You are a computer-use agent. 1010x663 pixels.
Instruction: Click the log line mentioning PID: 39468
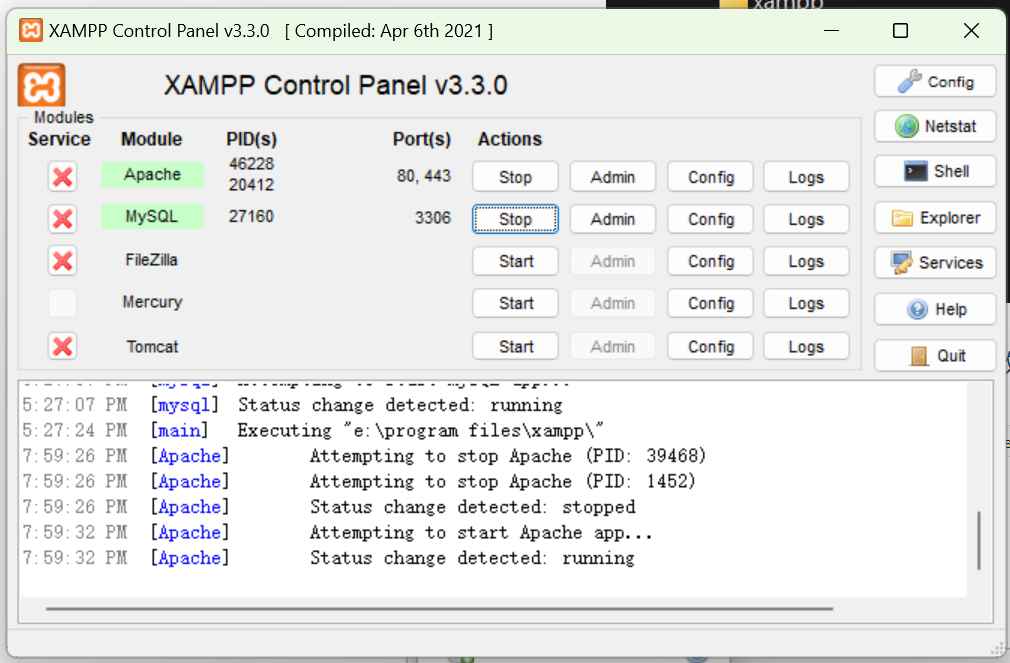(364, 456)
